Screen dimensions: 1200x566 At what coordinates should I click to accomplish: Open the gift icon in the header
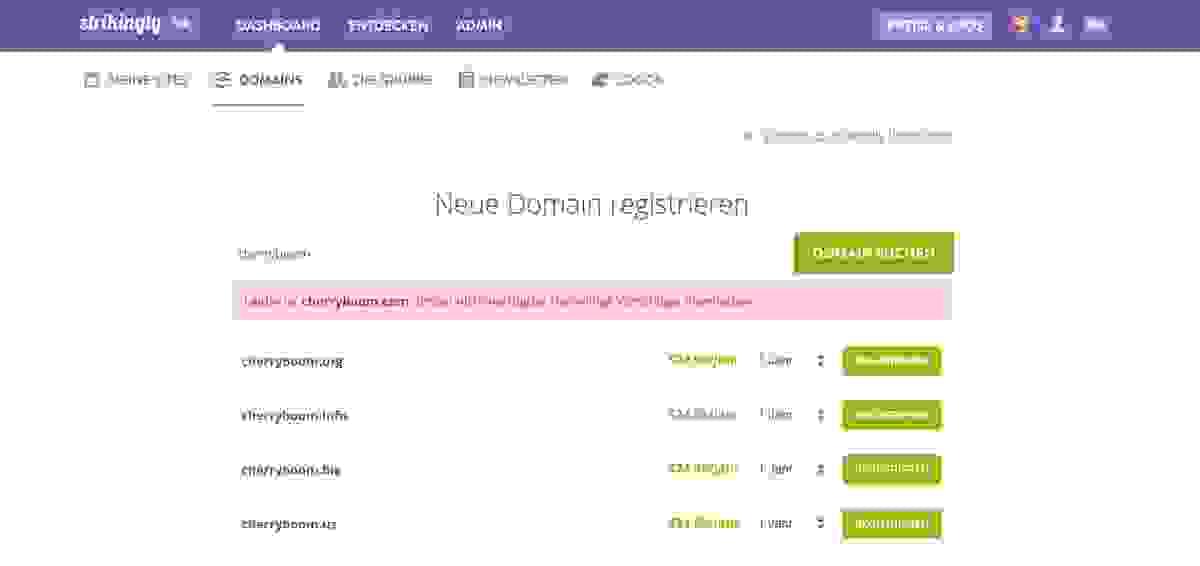coord(1020,25)
